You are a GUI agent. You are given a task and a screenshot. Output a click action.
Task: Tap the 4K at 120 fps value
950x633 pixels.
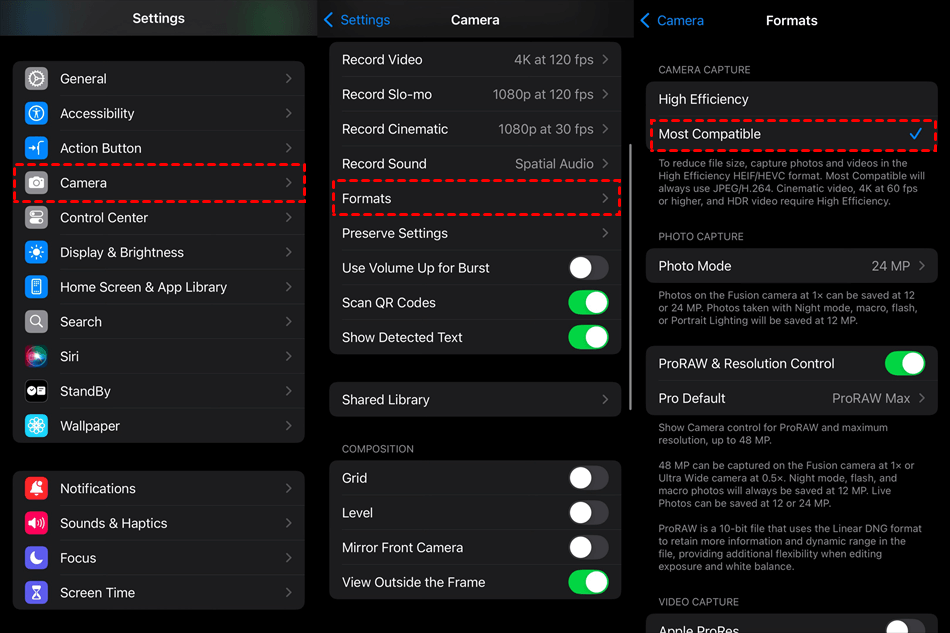pos(554,59)
